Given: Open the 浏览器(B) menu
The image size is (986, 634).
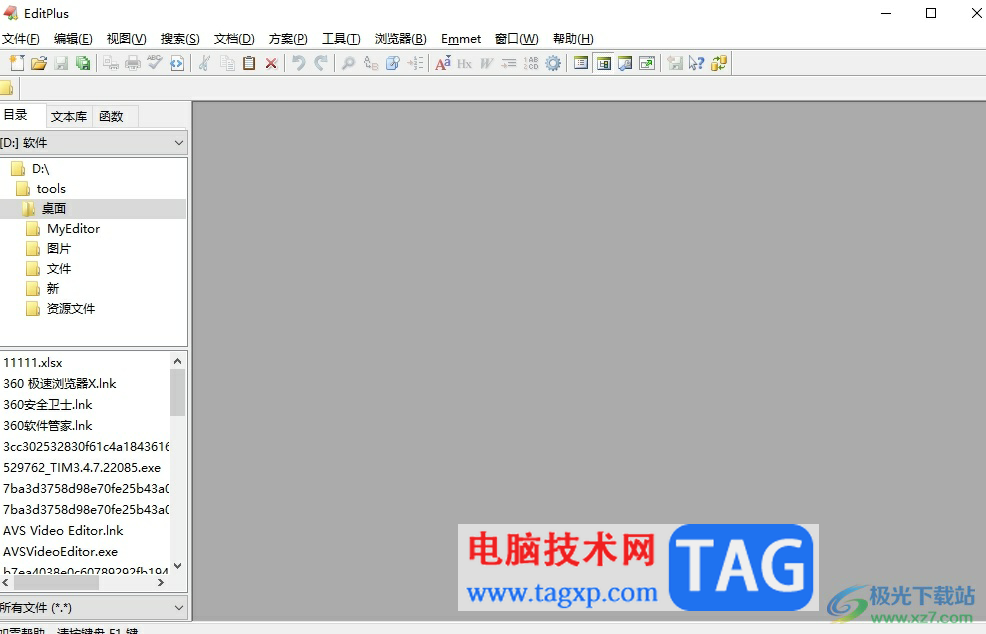Looking at the screenshot, I should pyautogui.click(x=401, y=39).
